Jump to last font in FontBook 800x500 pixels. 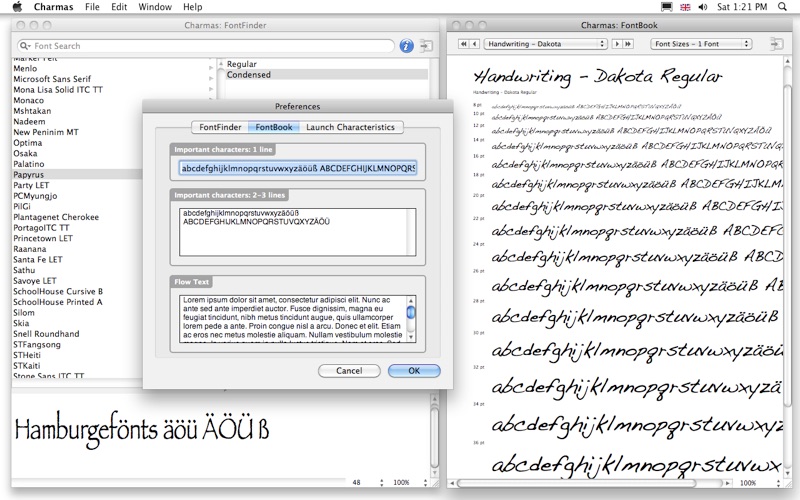[628, 44]
